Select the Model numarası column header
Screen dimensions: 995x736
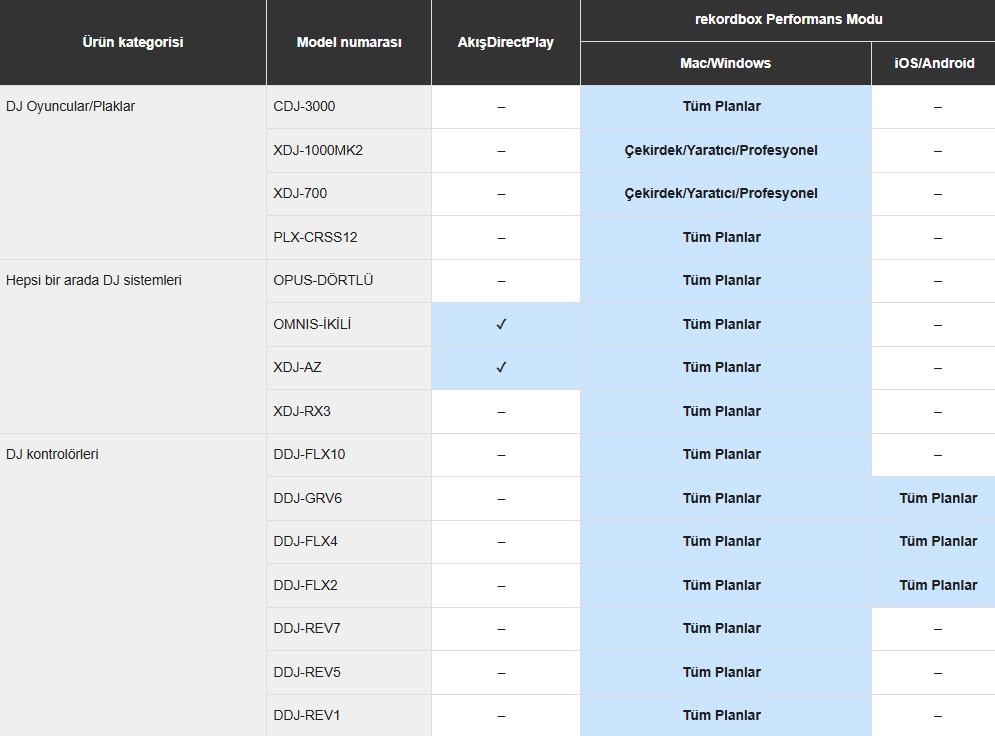point(349,43)
